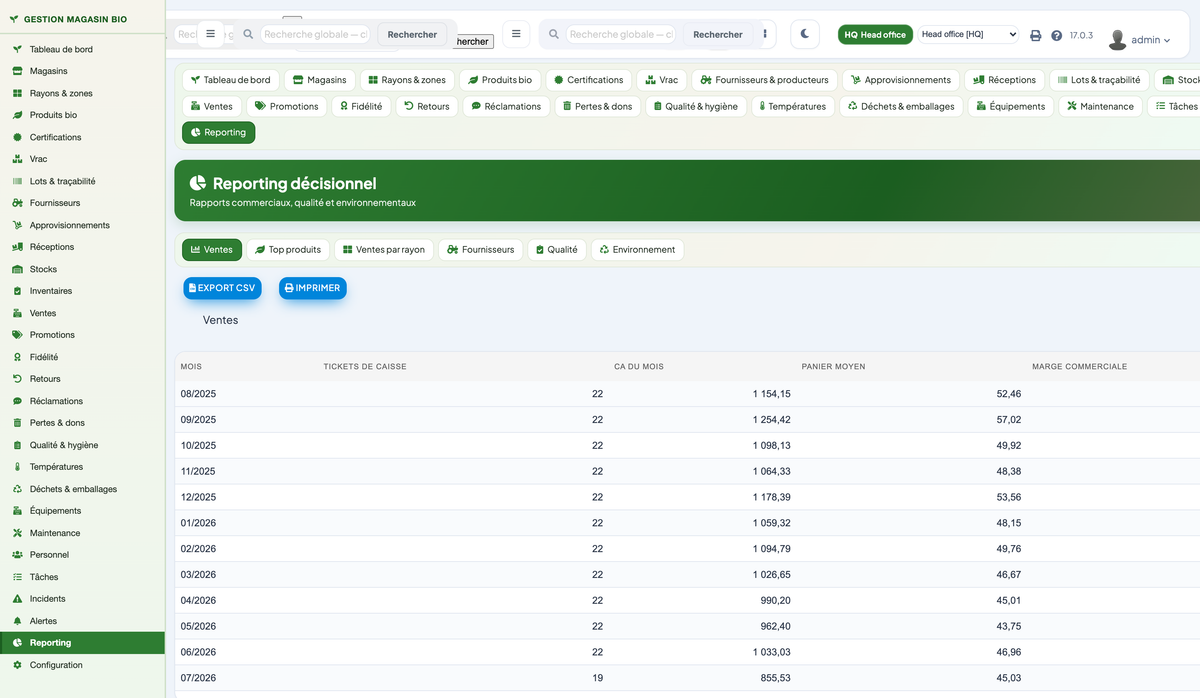Click the Déchets & emballages top navigation chip
The height and width of the screenshot is (698, 1200).
tap(901, 106)
